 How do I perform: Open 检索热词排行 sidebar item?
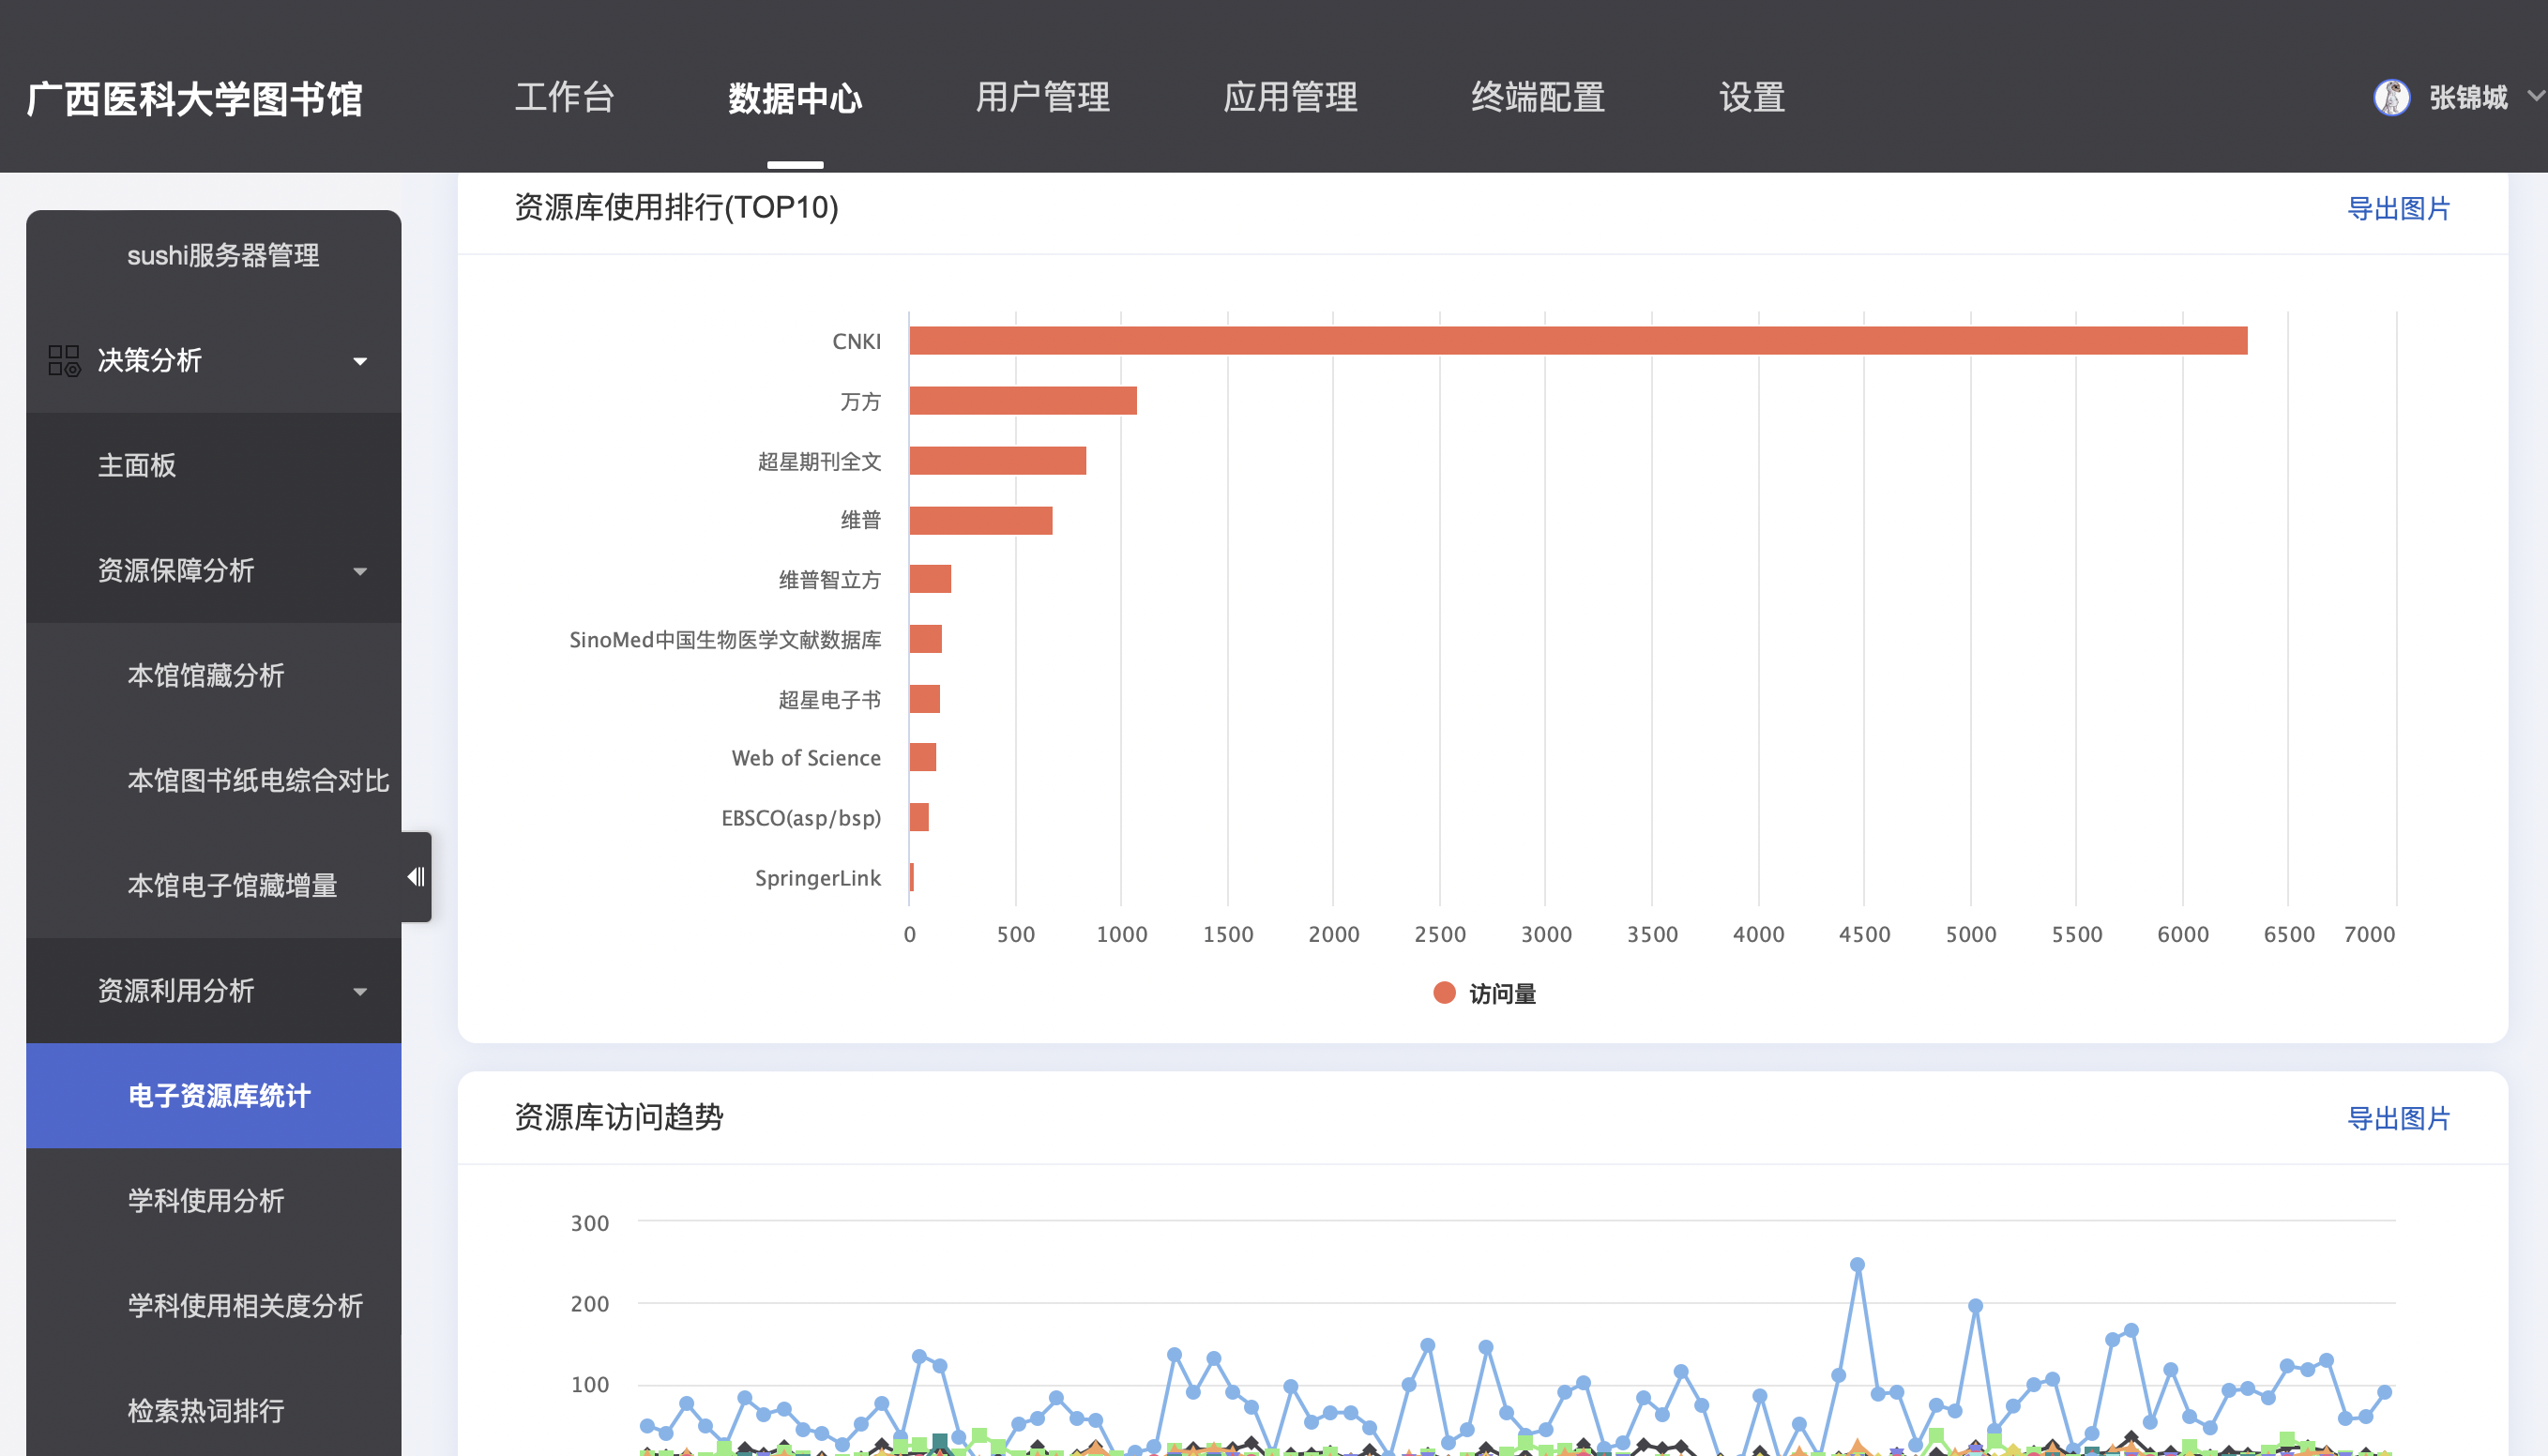click(206, 1410)
